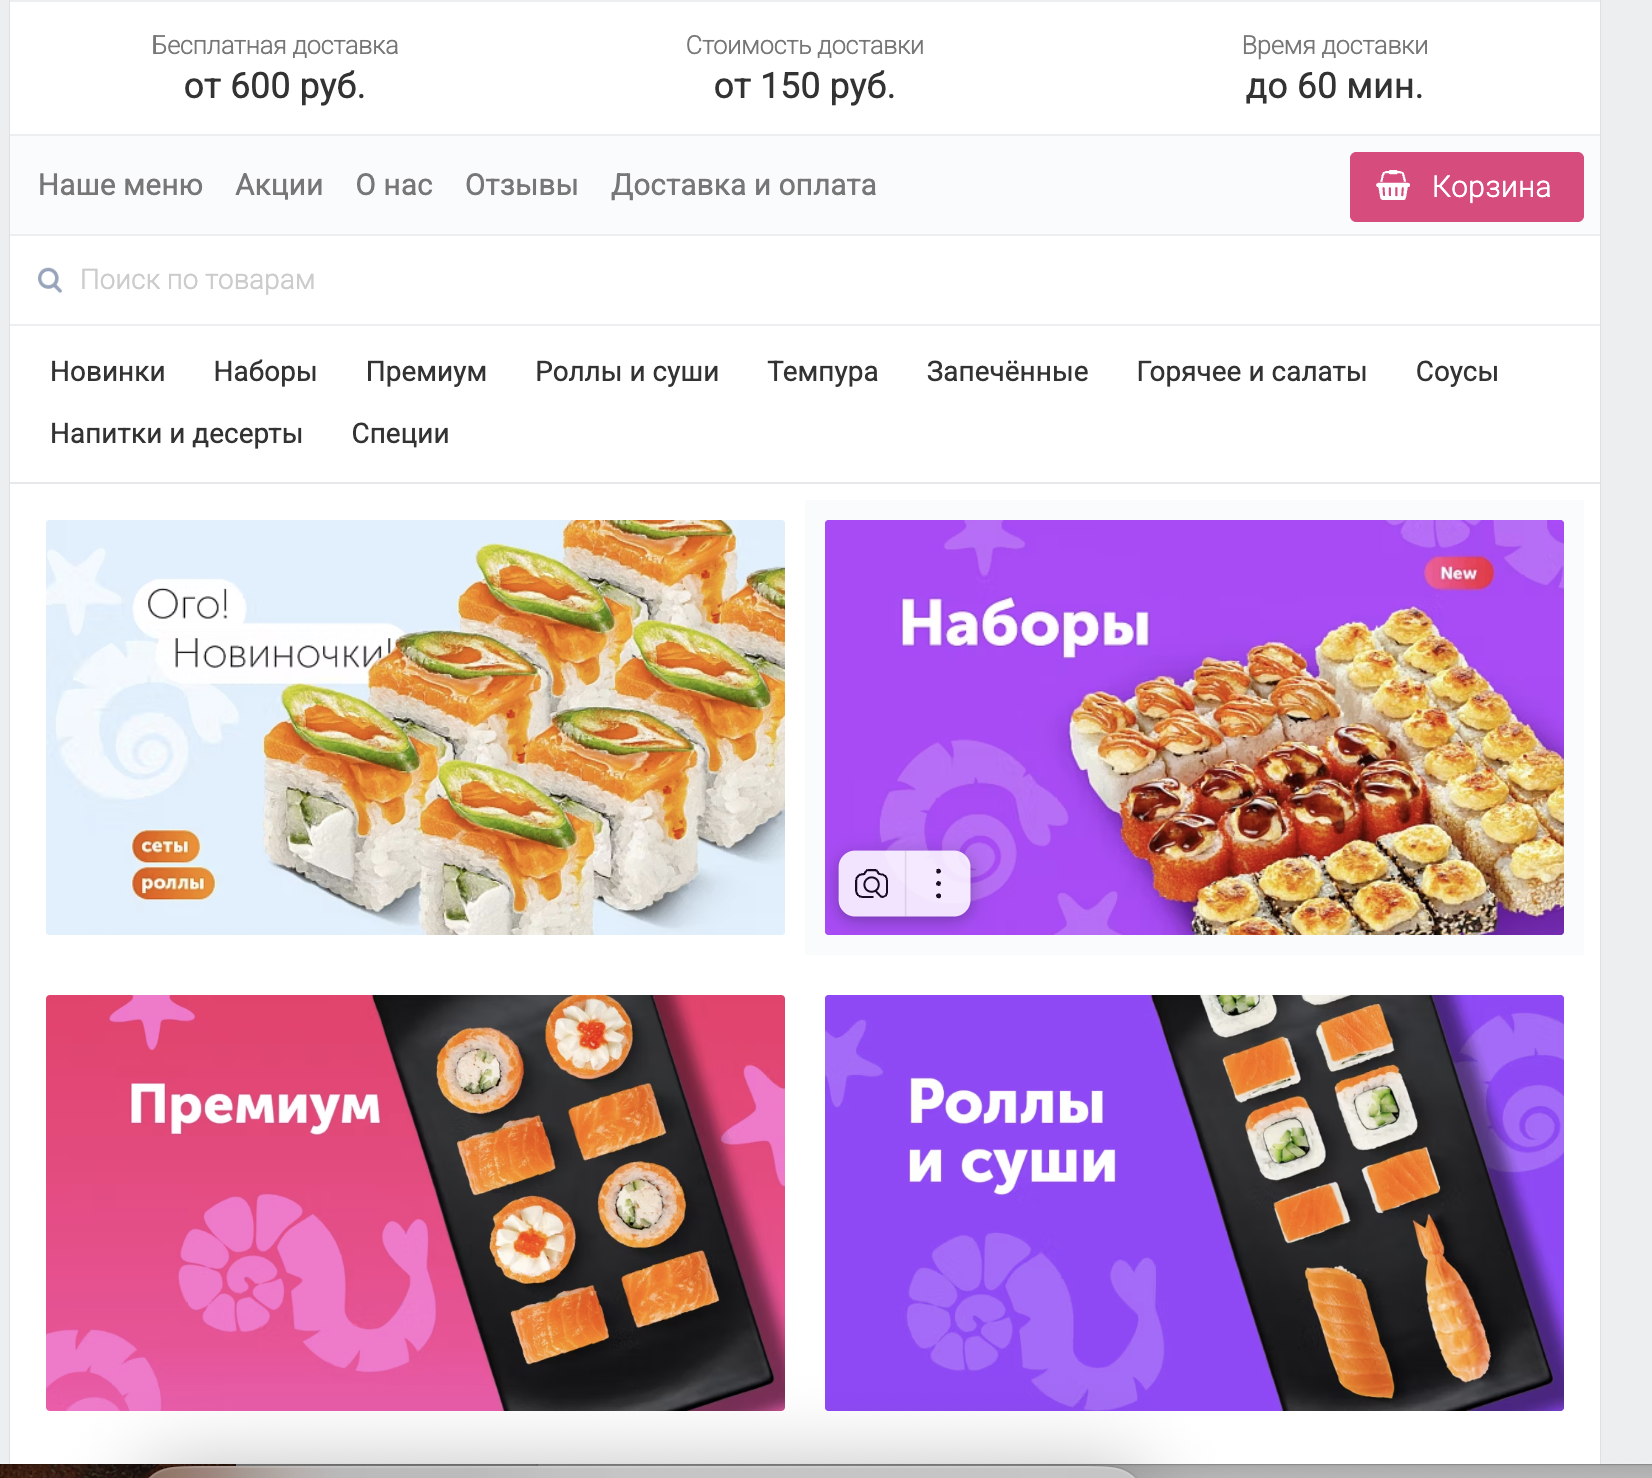Select the Новинки category tab
Image resolution: width=1652 pixels, height=1478 pixels.
click(x=107, y=372)
